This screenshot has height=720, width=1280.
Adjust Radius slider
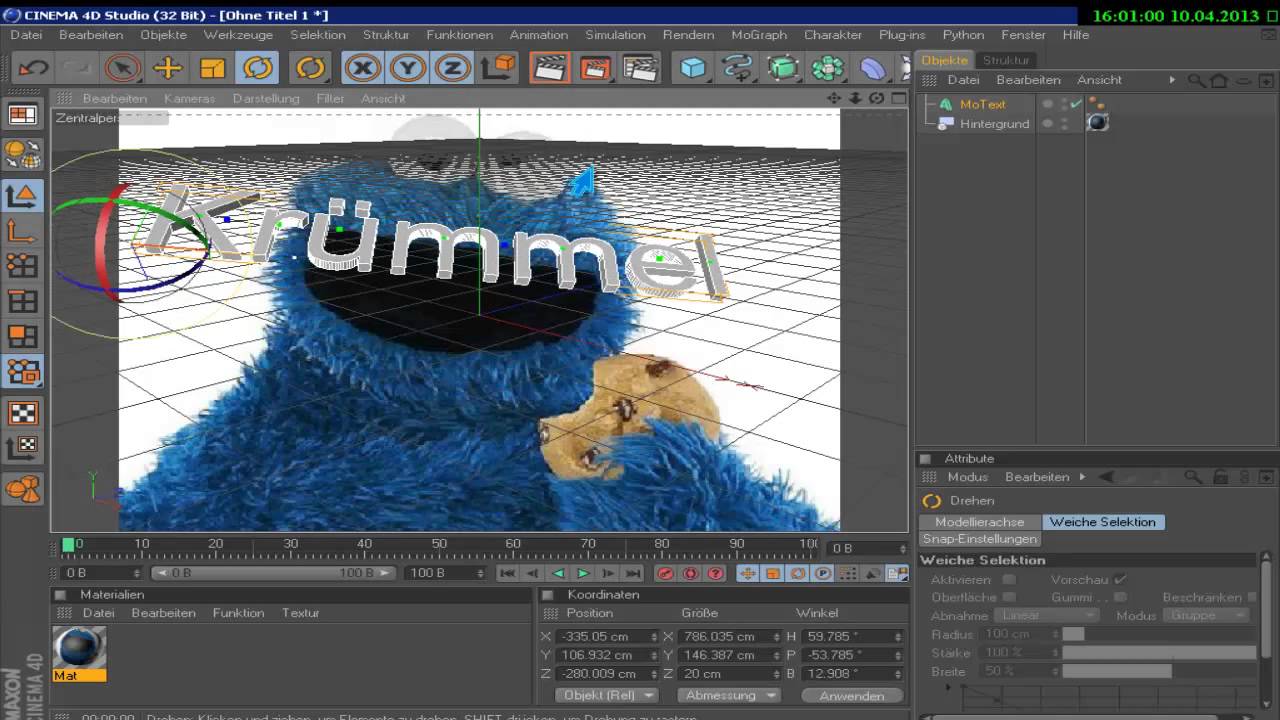[x=1073, y=634]
